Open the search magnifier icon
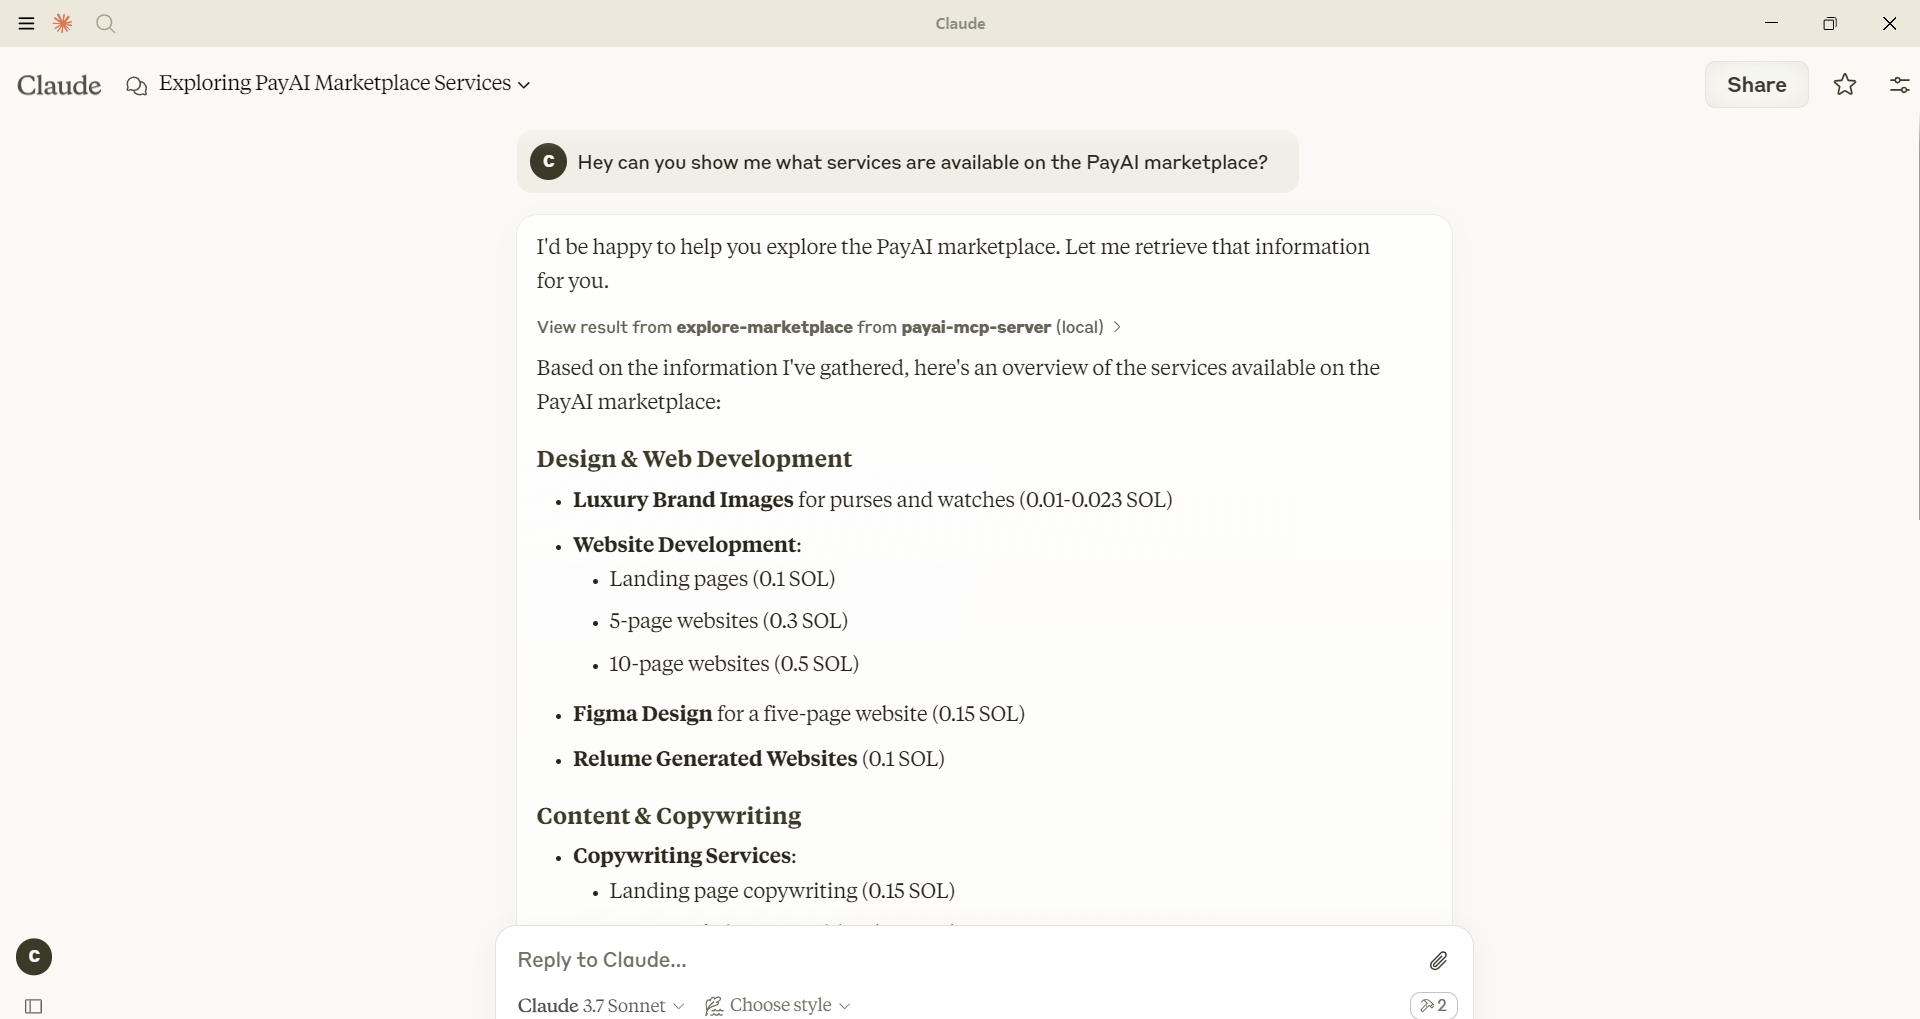 (105, 23)
